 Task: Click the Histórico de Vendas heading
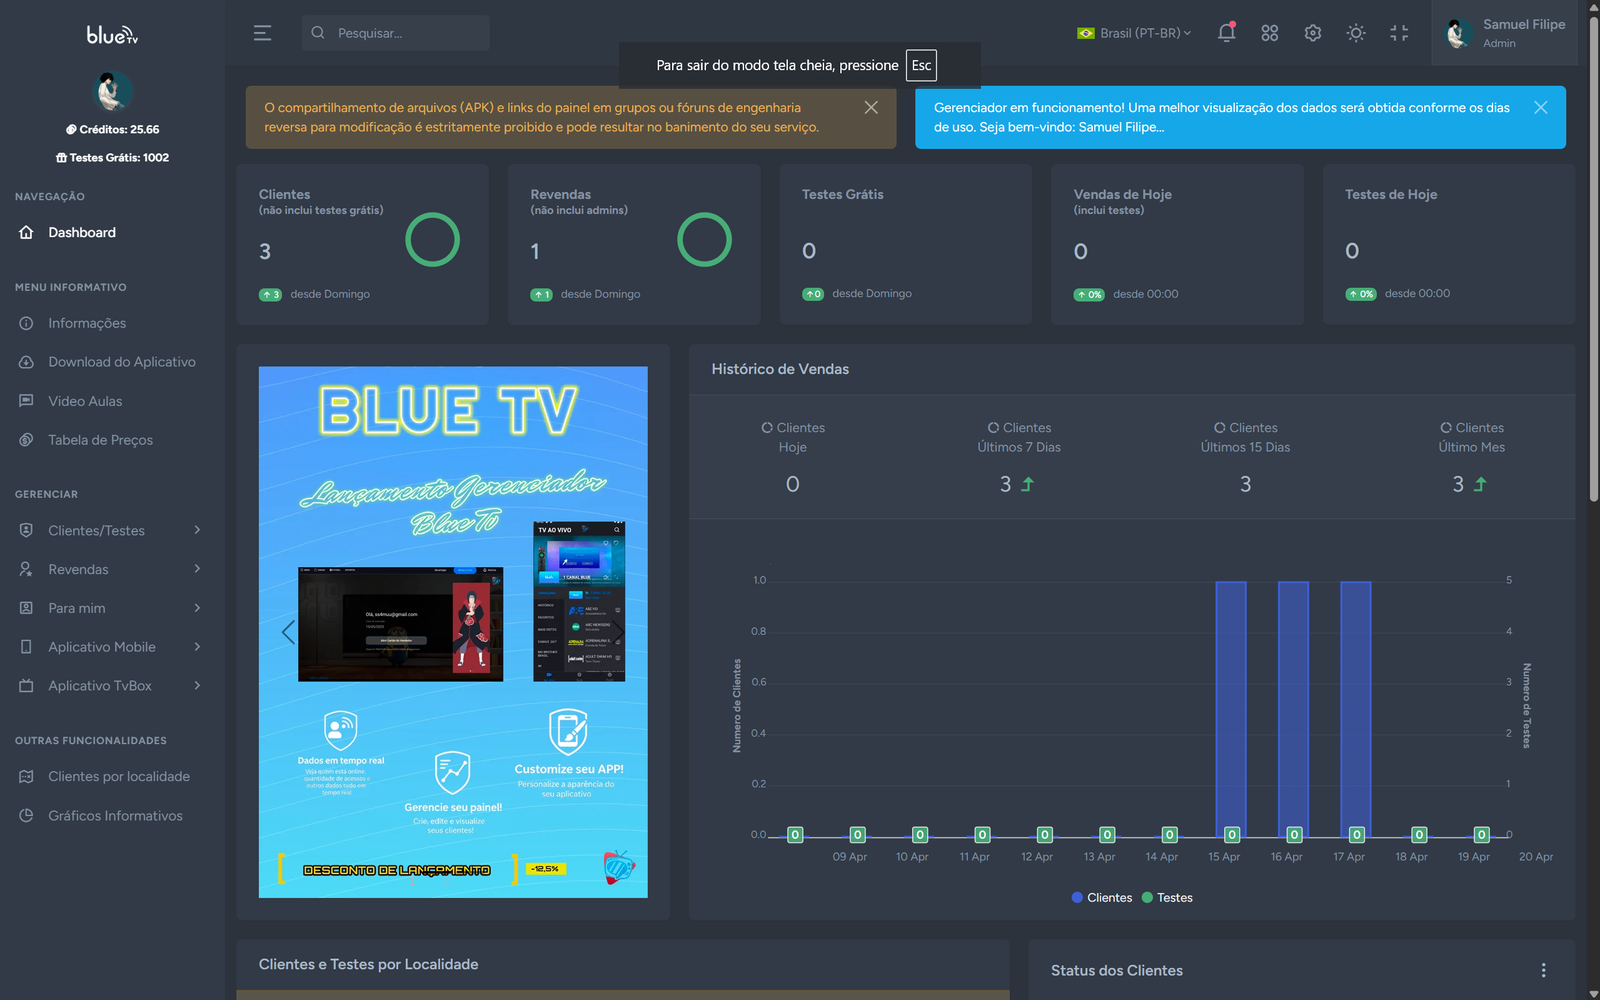click(x=780, y=369)
